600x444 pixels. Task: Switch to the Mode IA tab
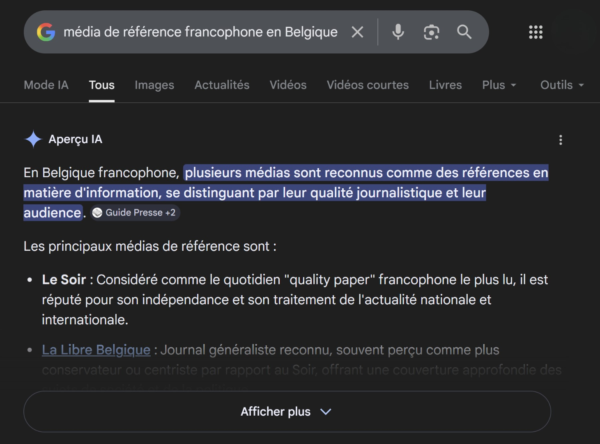click(47, 85)
